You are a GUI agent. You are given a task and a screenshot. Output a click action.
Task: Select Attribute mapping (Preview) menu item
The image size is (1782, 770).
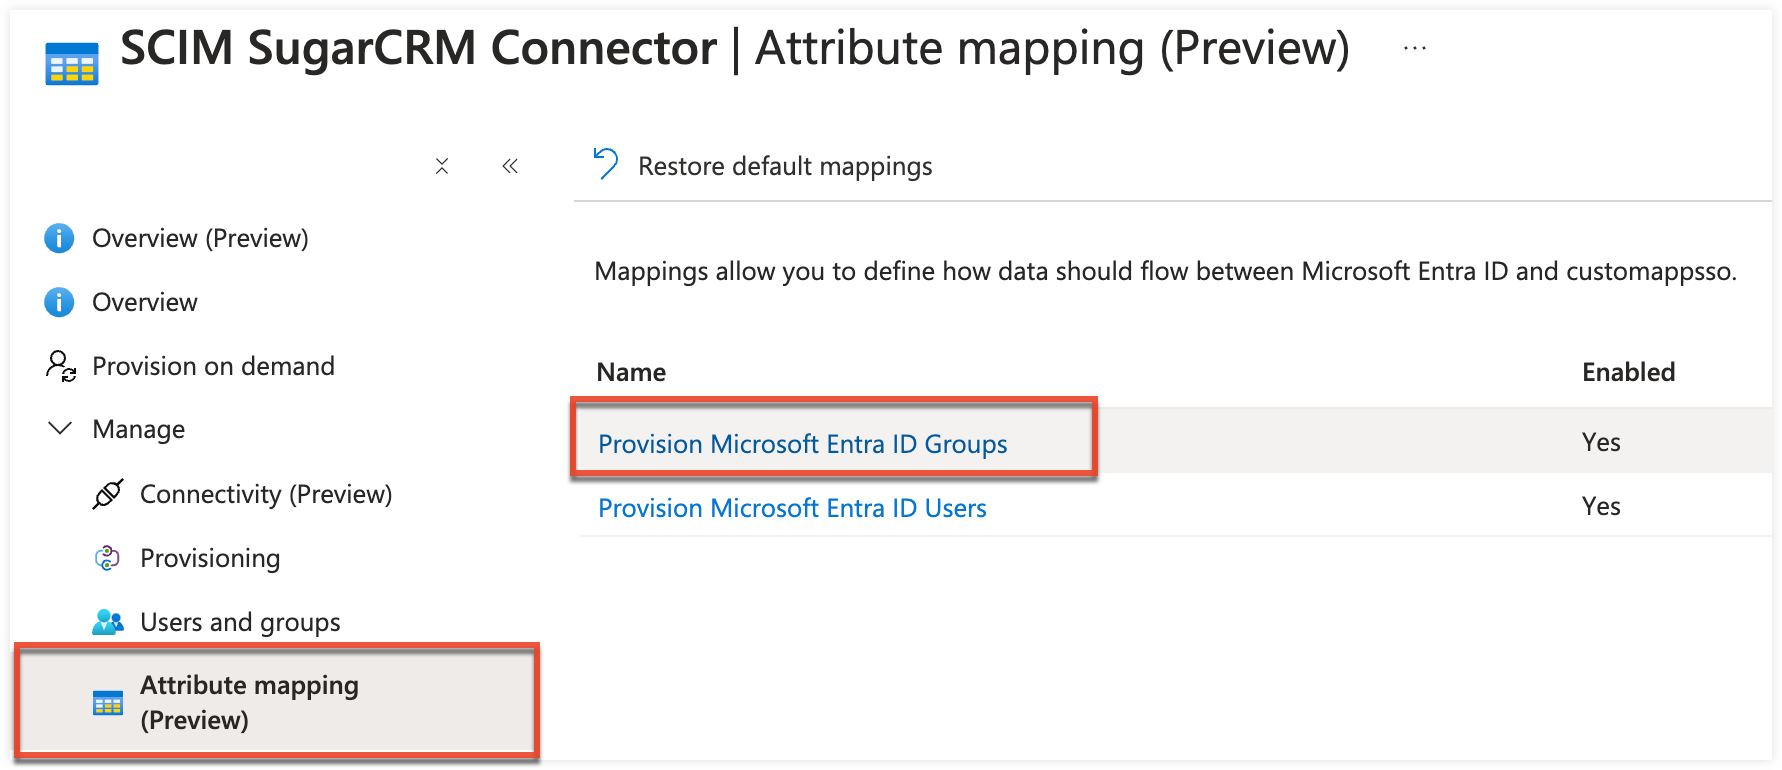(277, 702)
